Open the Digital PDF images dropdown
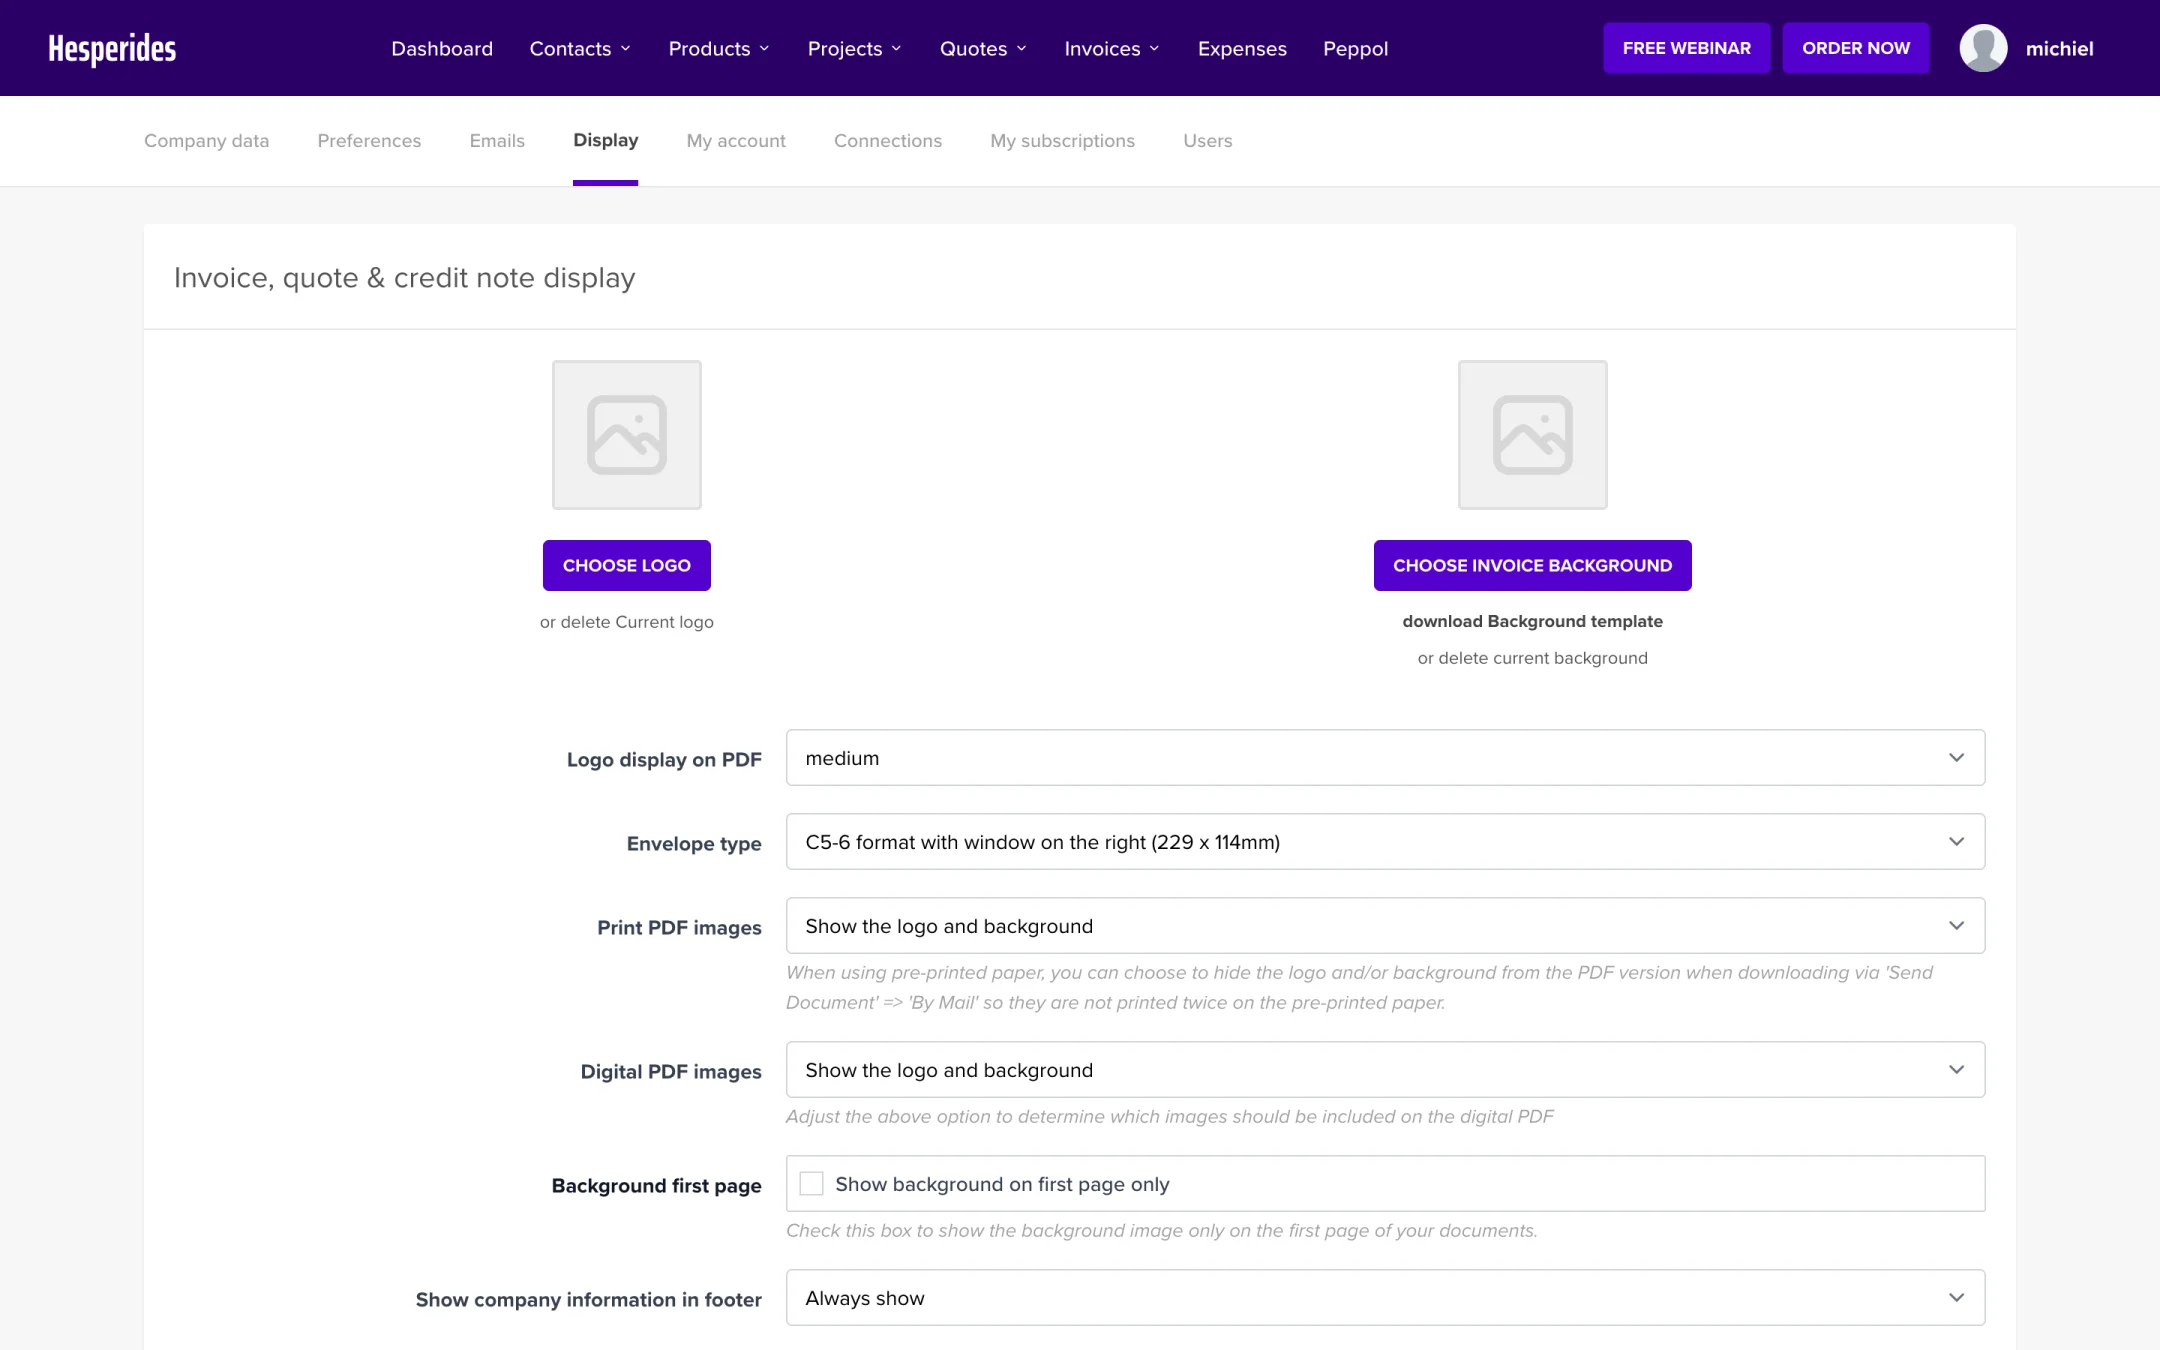 1385,1070
